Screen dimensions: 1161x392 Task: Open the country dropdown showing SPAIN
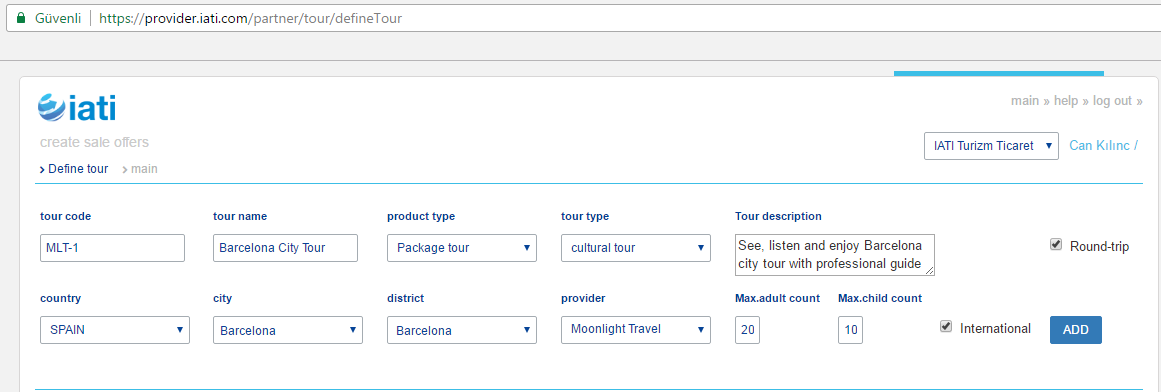coord(115,330)
